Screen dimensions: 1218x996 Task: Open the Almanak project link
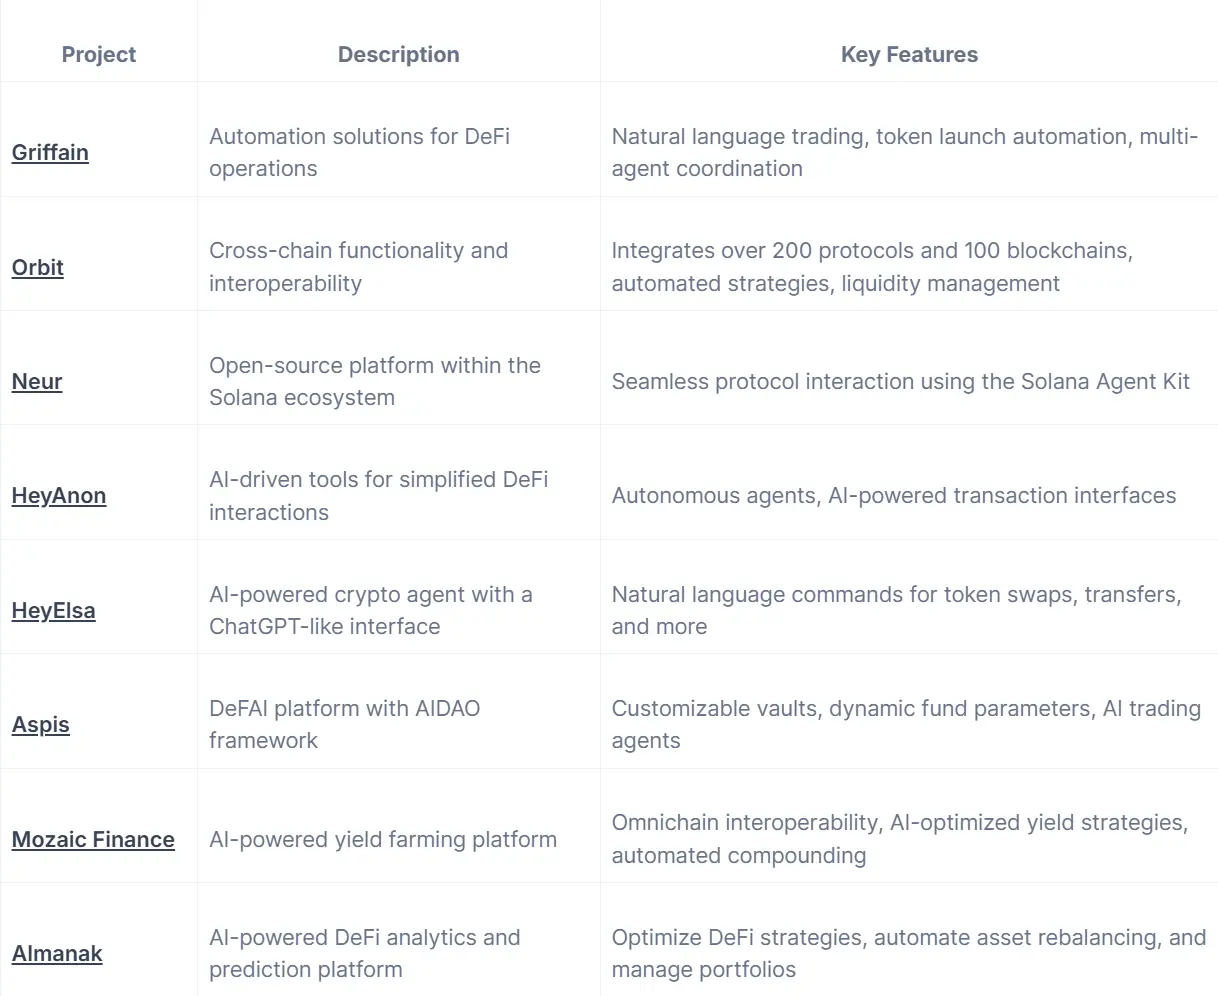point(57,954)
